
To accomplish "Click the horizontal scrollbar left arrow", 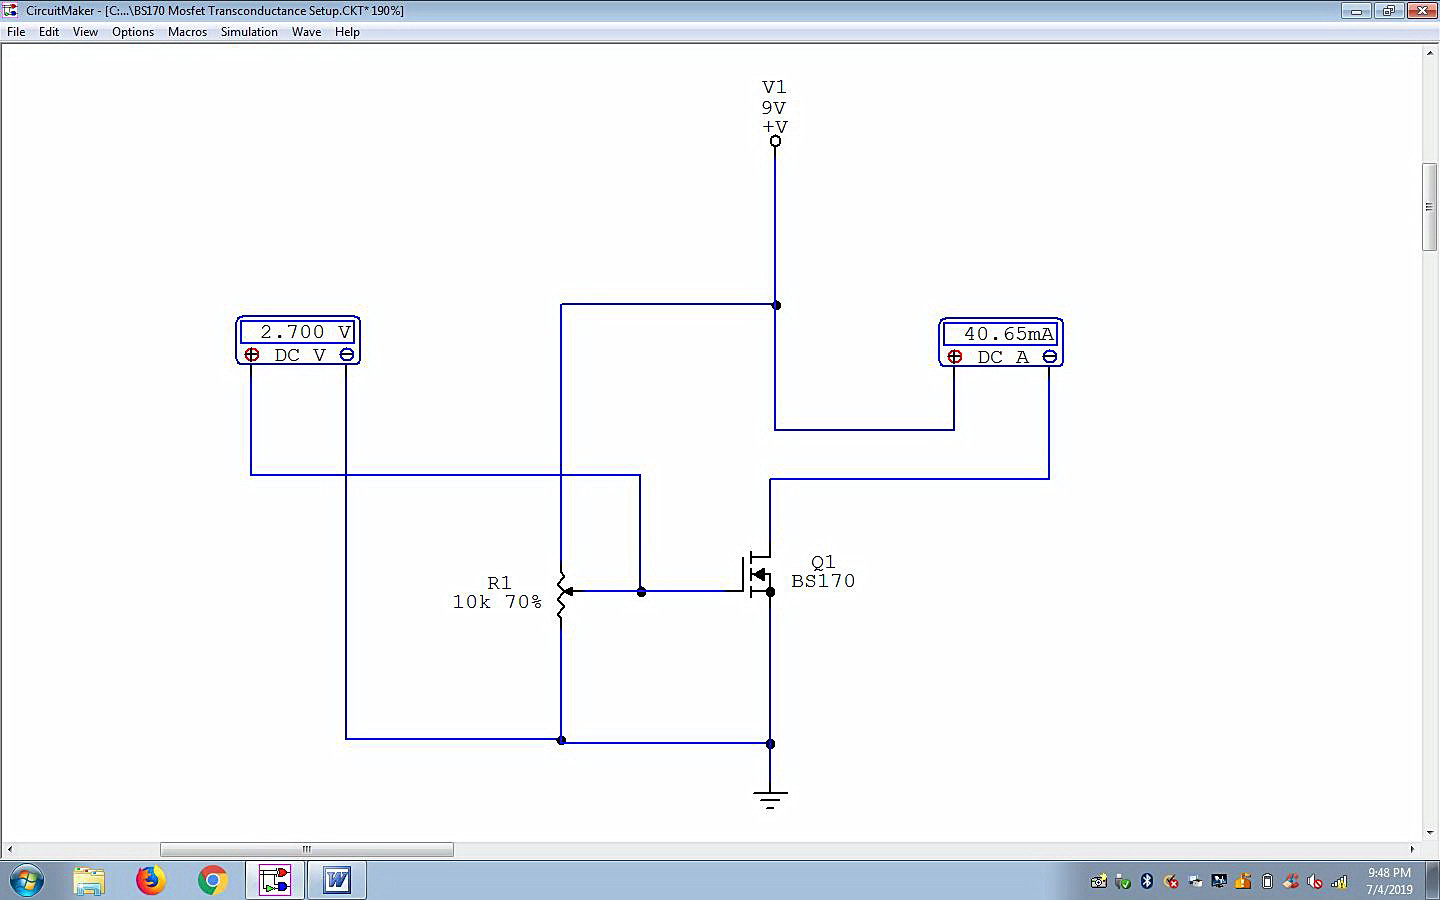I will [x=9, y=849].
